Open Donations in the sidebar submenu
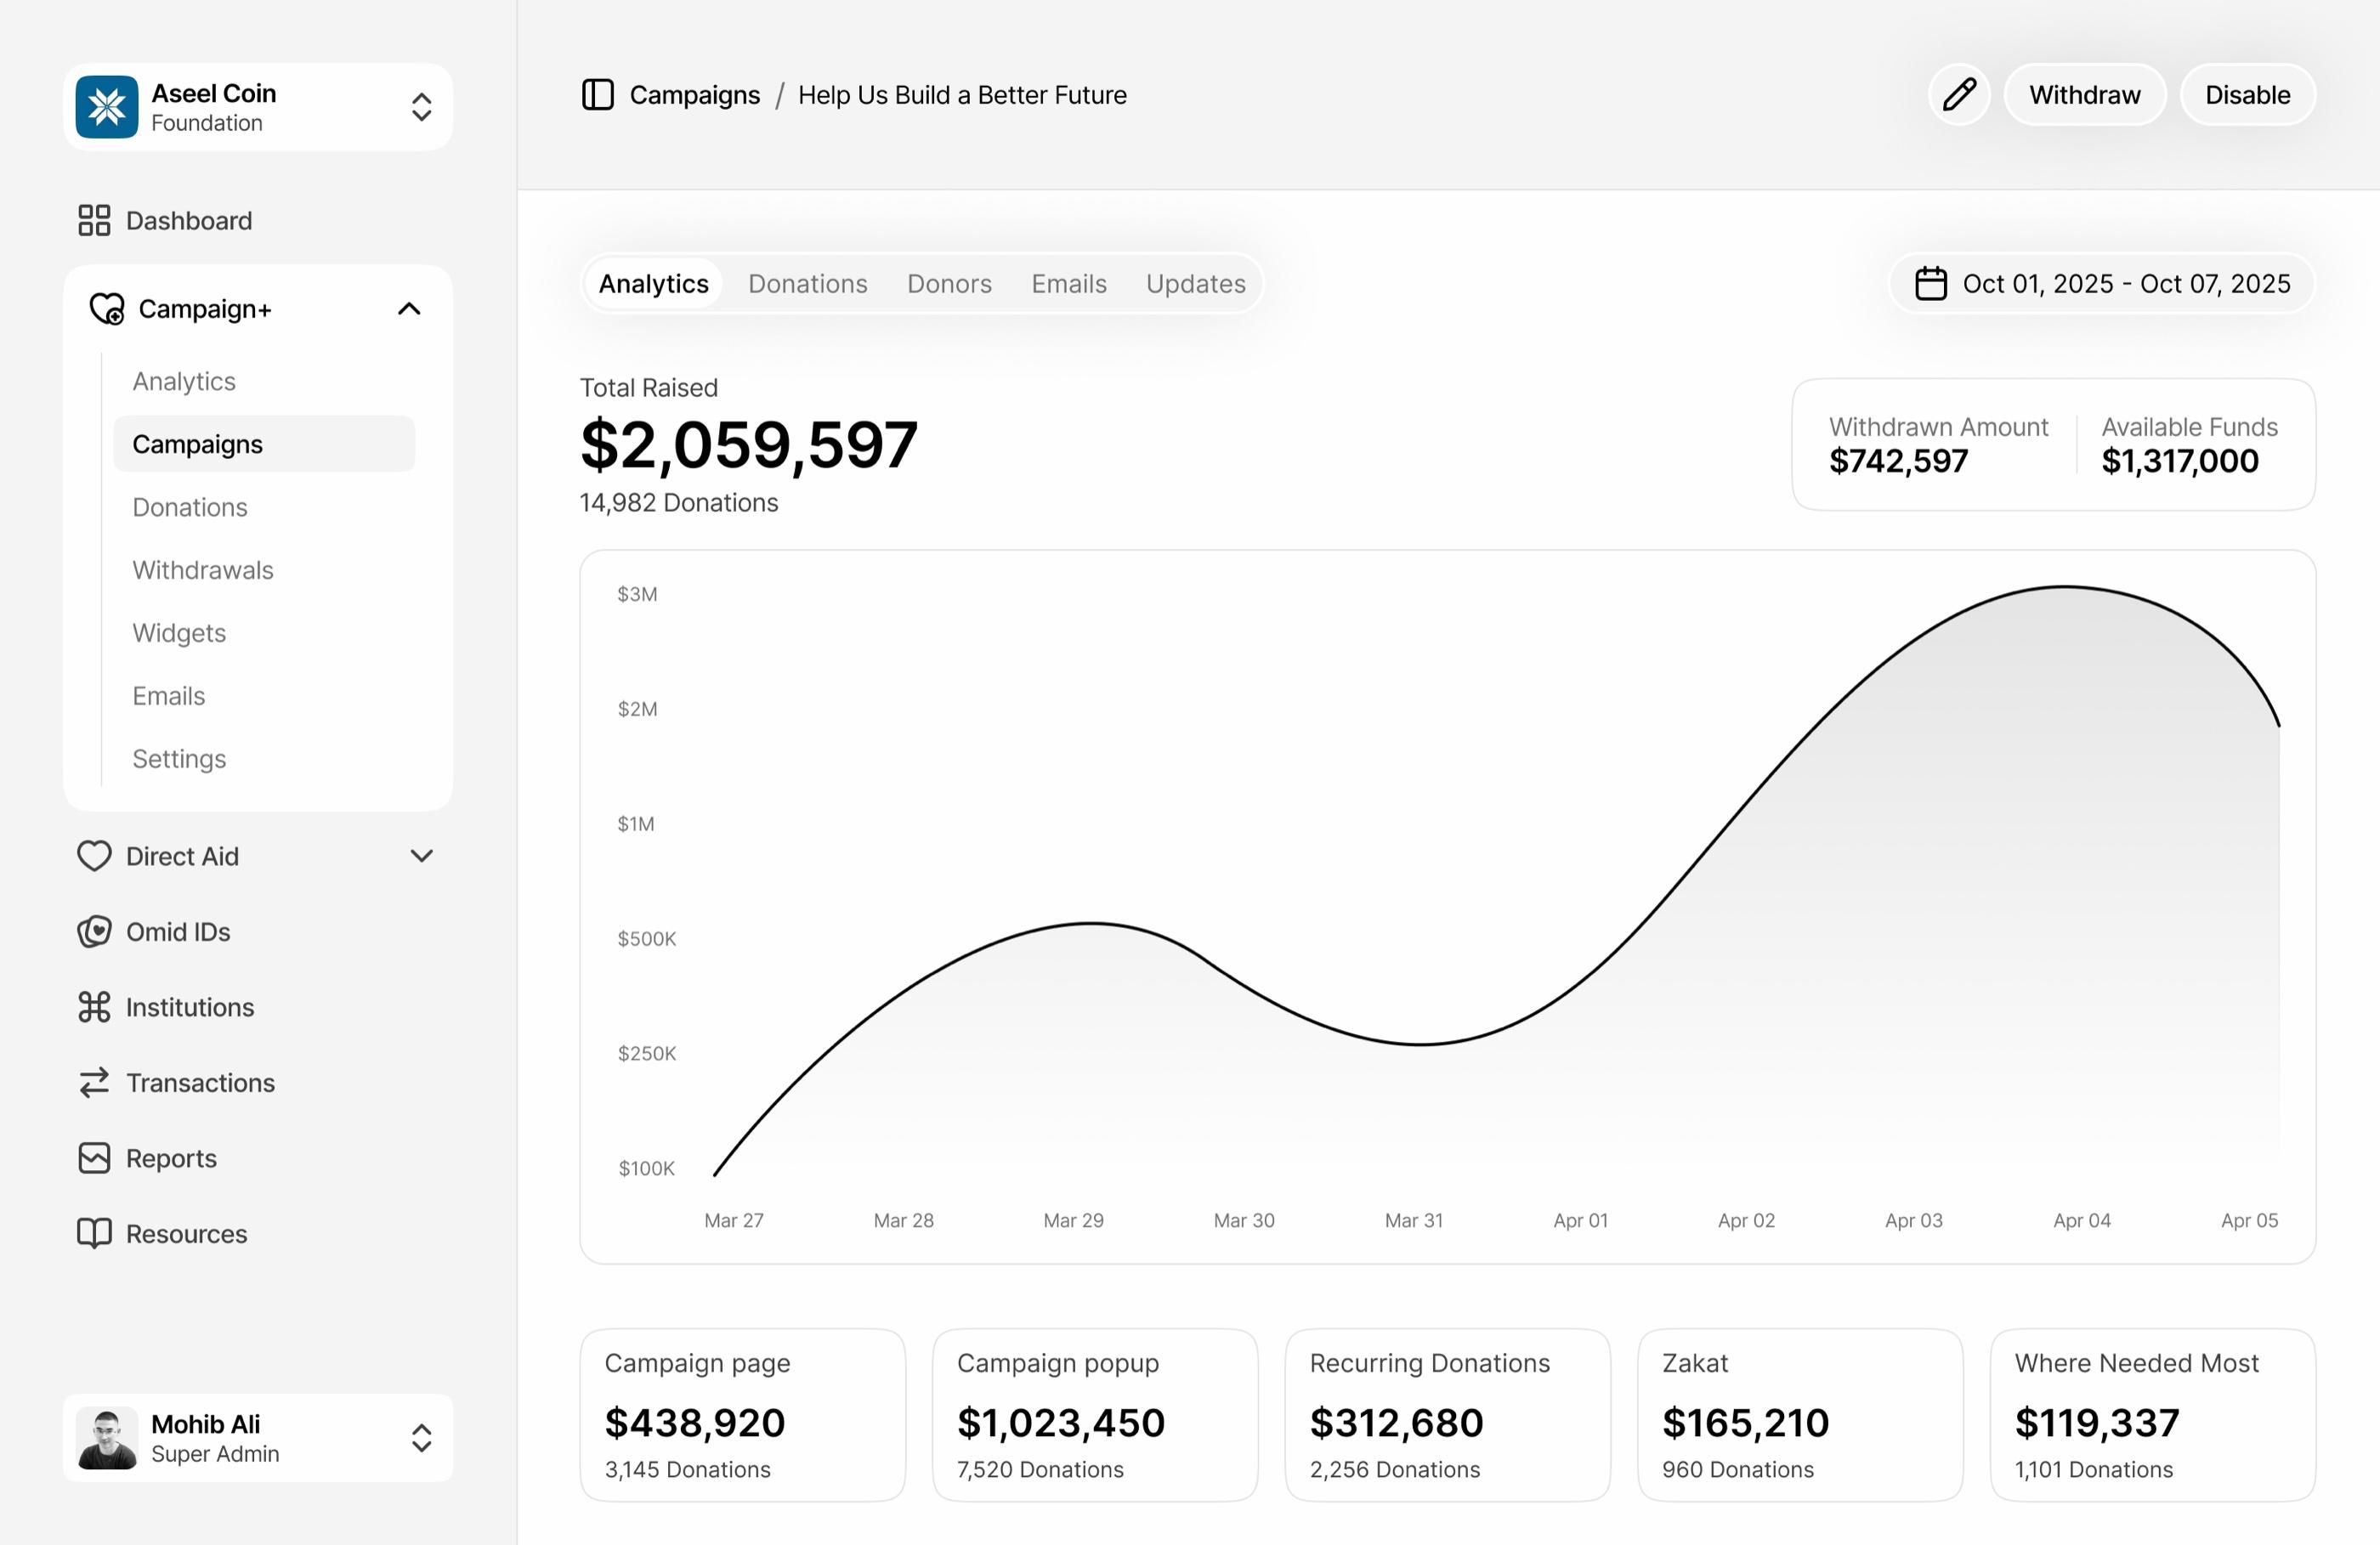 pyautogui.click(x=190, y=507)
